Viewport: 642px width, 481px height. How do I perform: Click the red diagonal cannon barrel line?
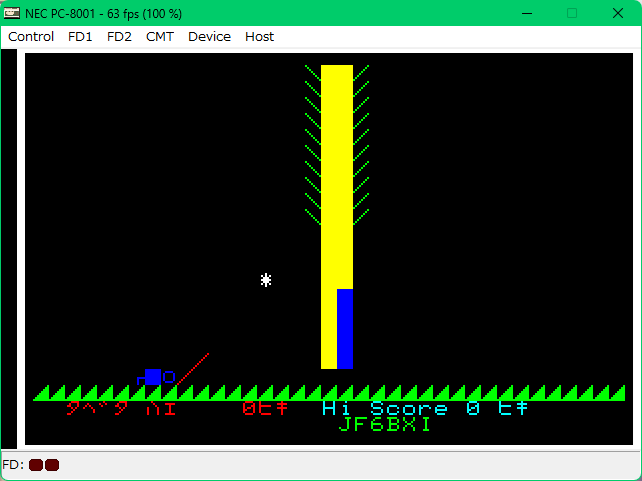[x=193, y=369]
